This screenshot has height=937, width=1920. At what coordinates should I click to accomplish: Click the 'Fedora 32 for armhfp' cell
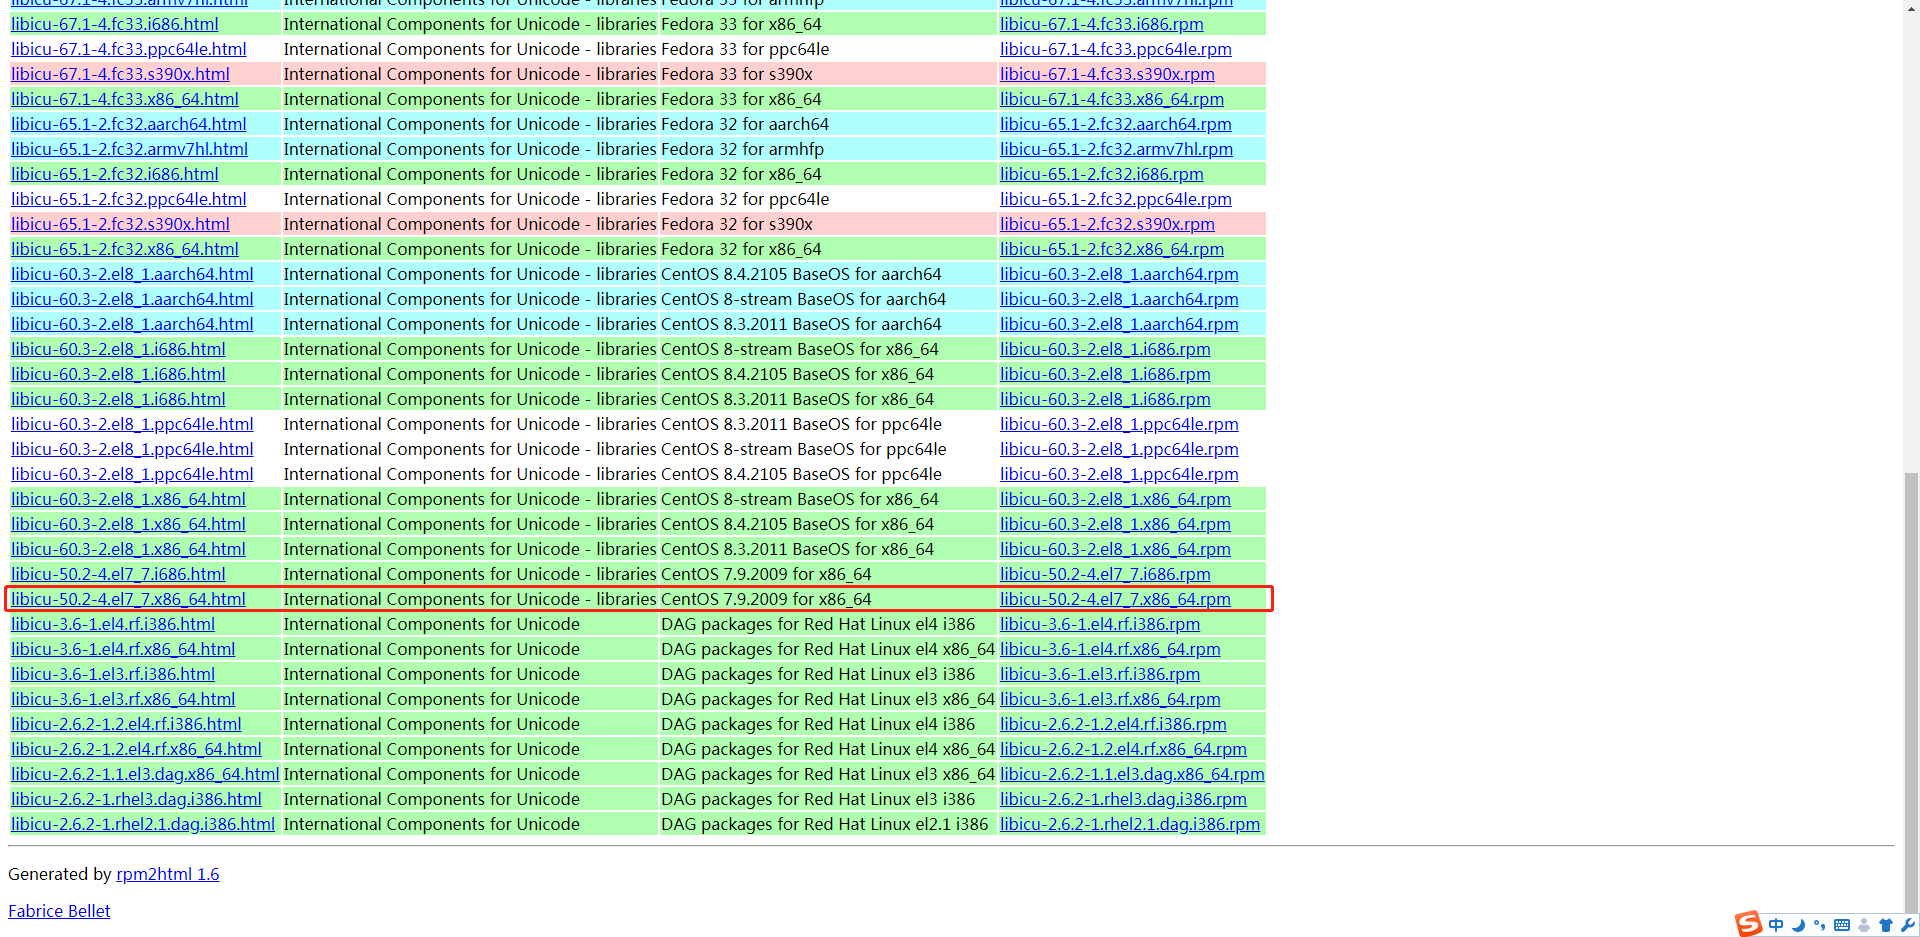coord(828,149)
